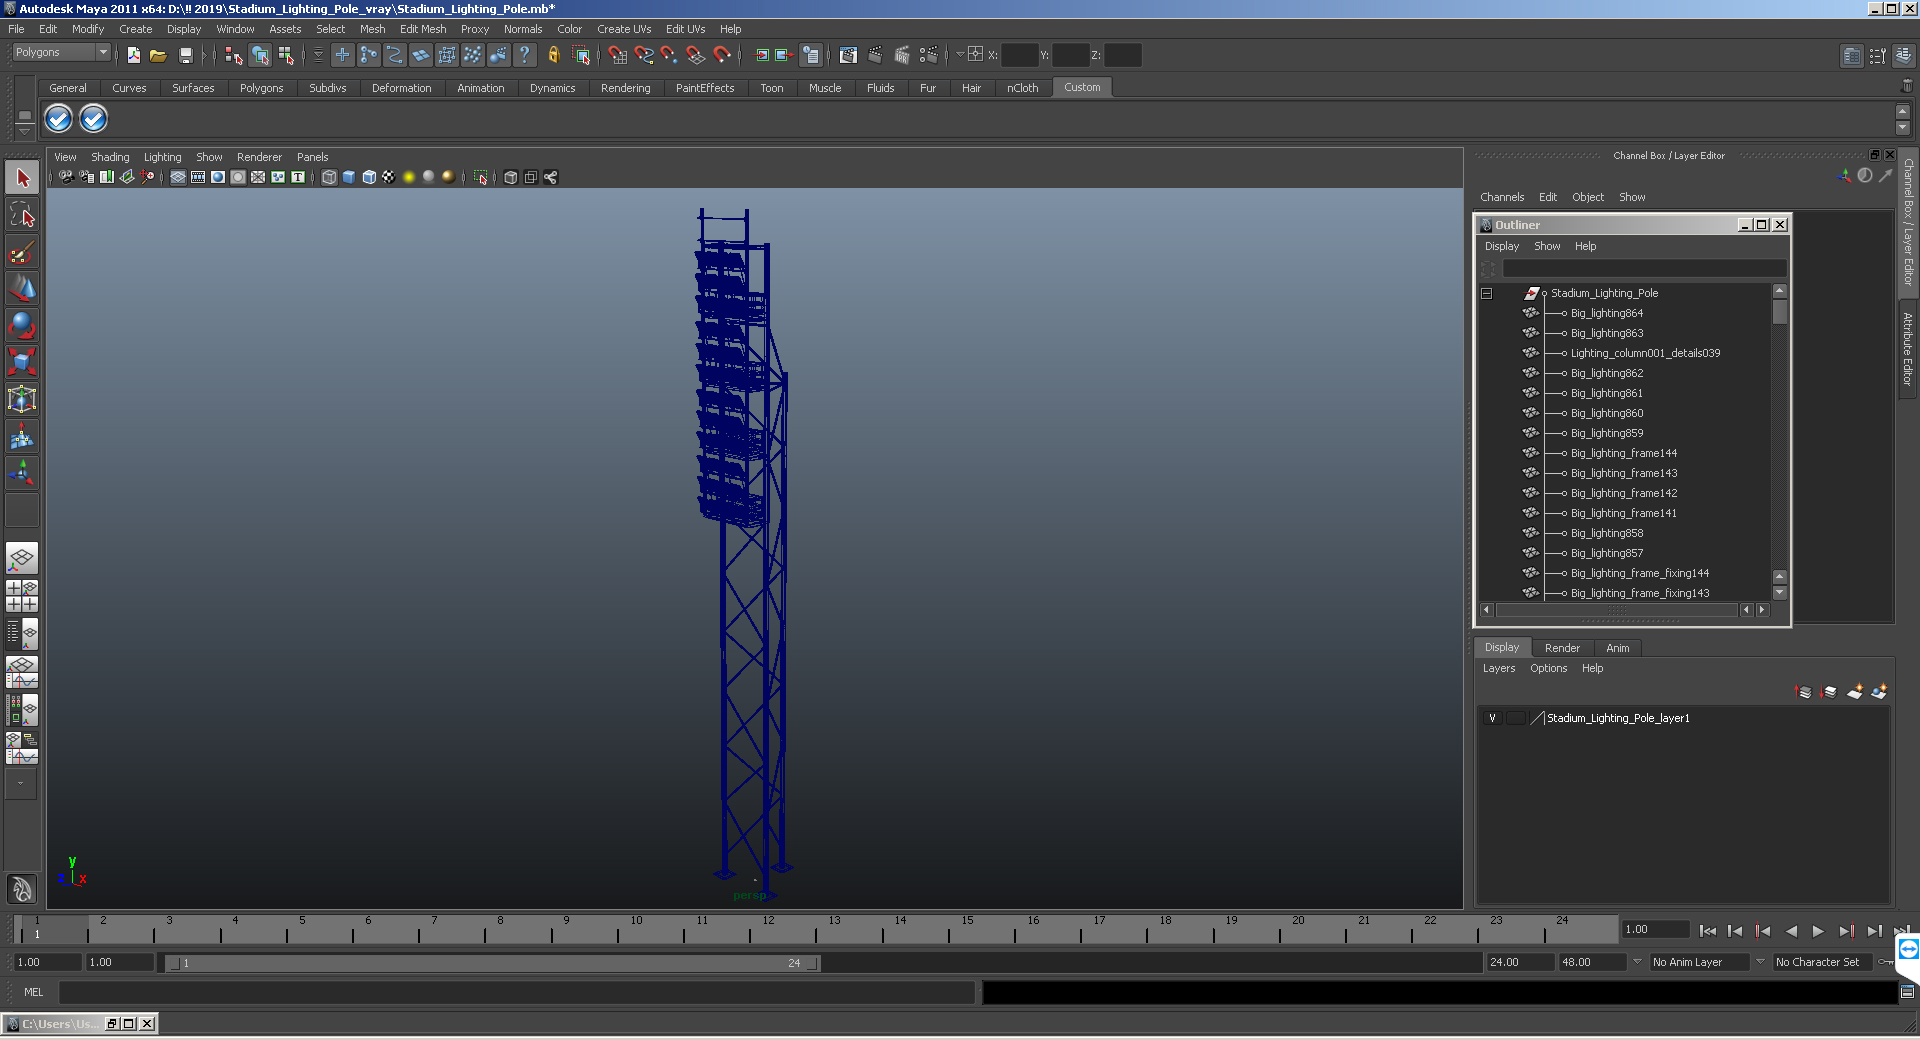Click Outliner vertical scrollbar thumb
This screenshot has width=1920, height=1040.
click(x=1779, y=312)
